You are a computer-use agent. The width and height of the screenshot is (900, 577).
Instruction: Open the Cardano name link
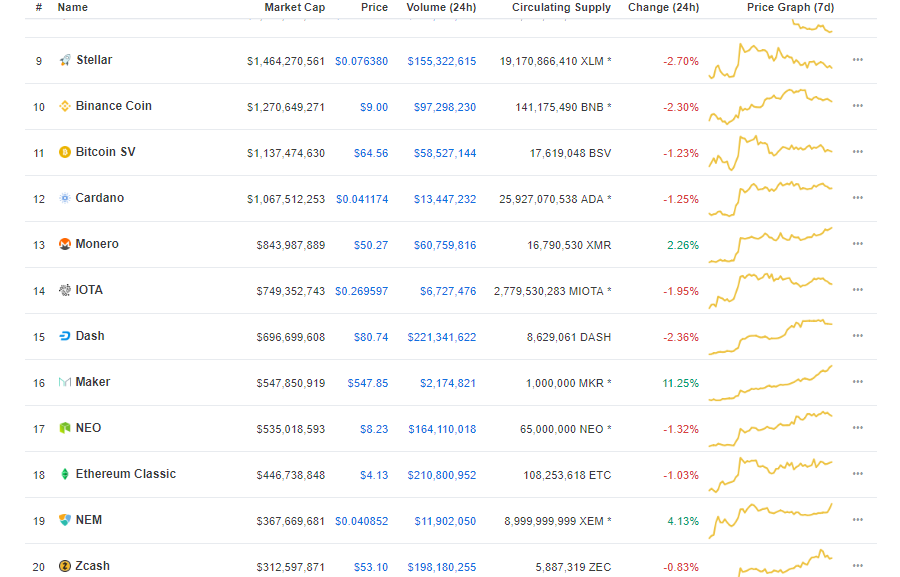pyautogui.click(x=100, y=198)
